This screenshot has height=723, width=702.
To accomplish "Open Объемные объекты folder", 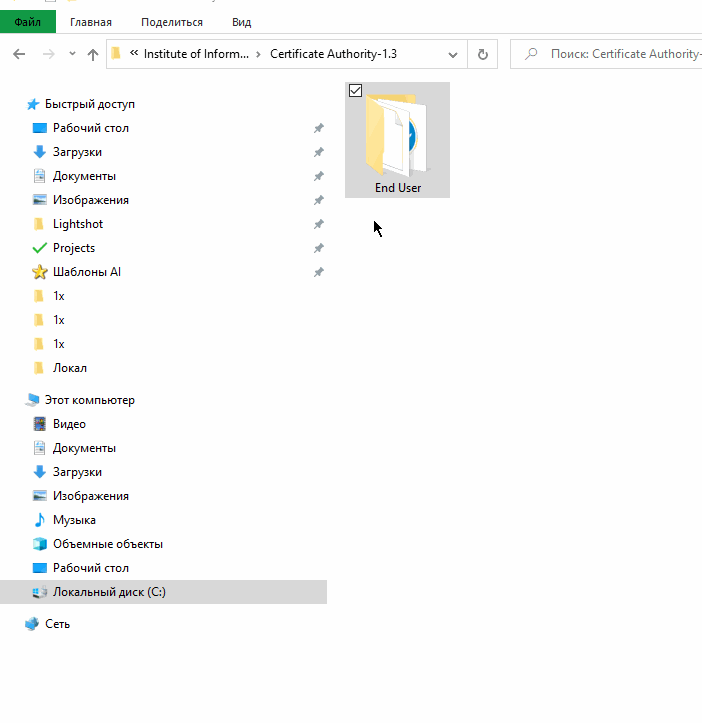I will (x=107, y=544).
